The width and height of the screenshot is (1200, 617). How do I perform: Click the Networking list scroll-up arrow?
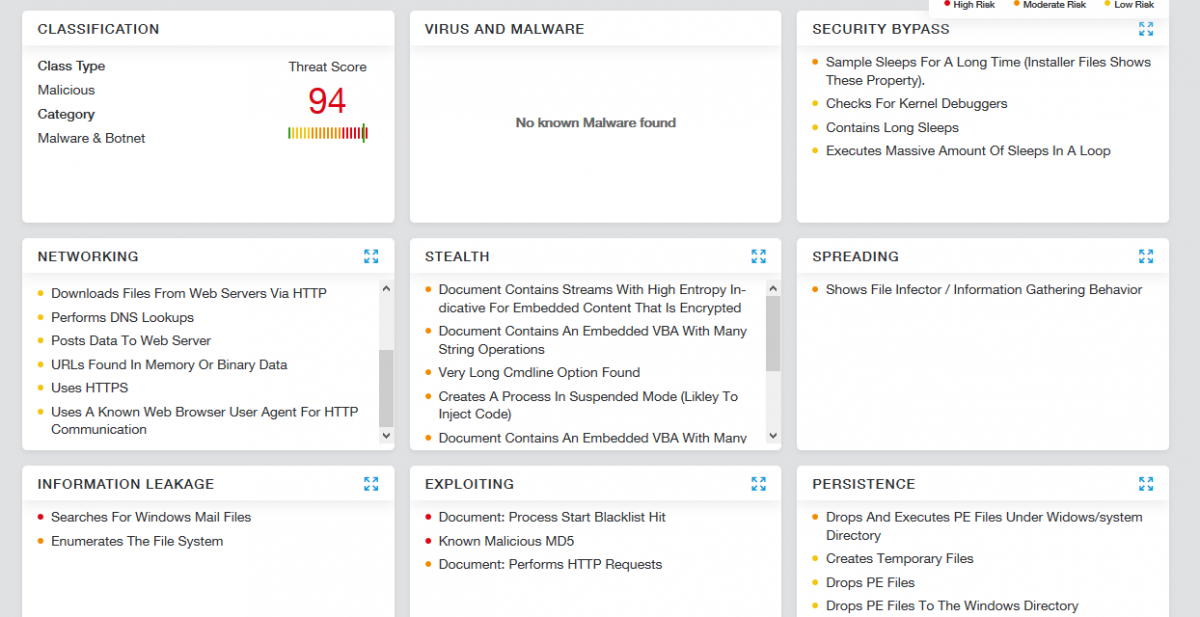pos(386,289)
